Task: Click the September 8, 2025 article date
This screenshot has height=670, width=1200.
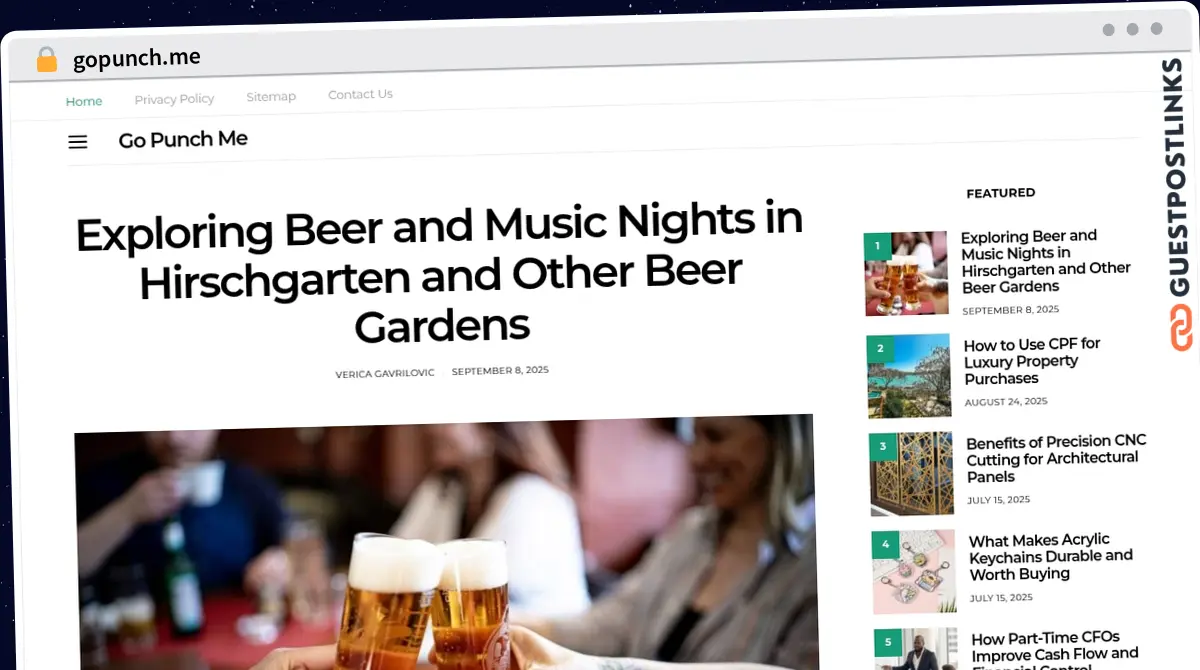Action: (x=500, y=371)
